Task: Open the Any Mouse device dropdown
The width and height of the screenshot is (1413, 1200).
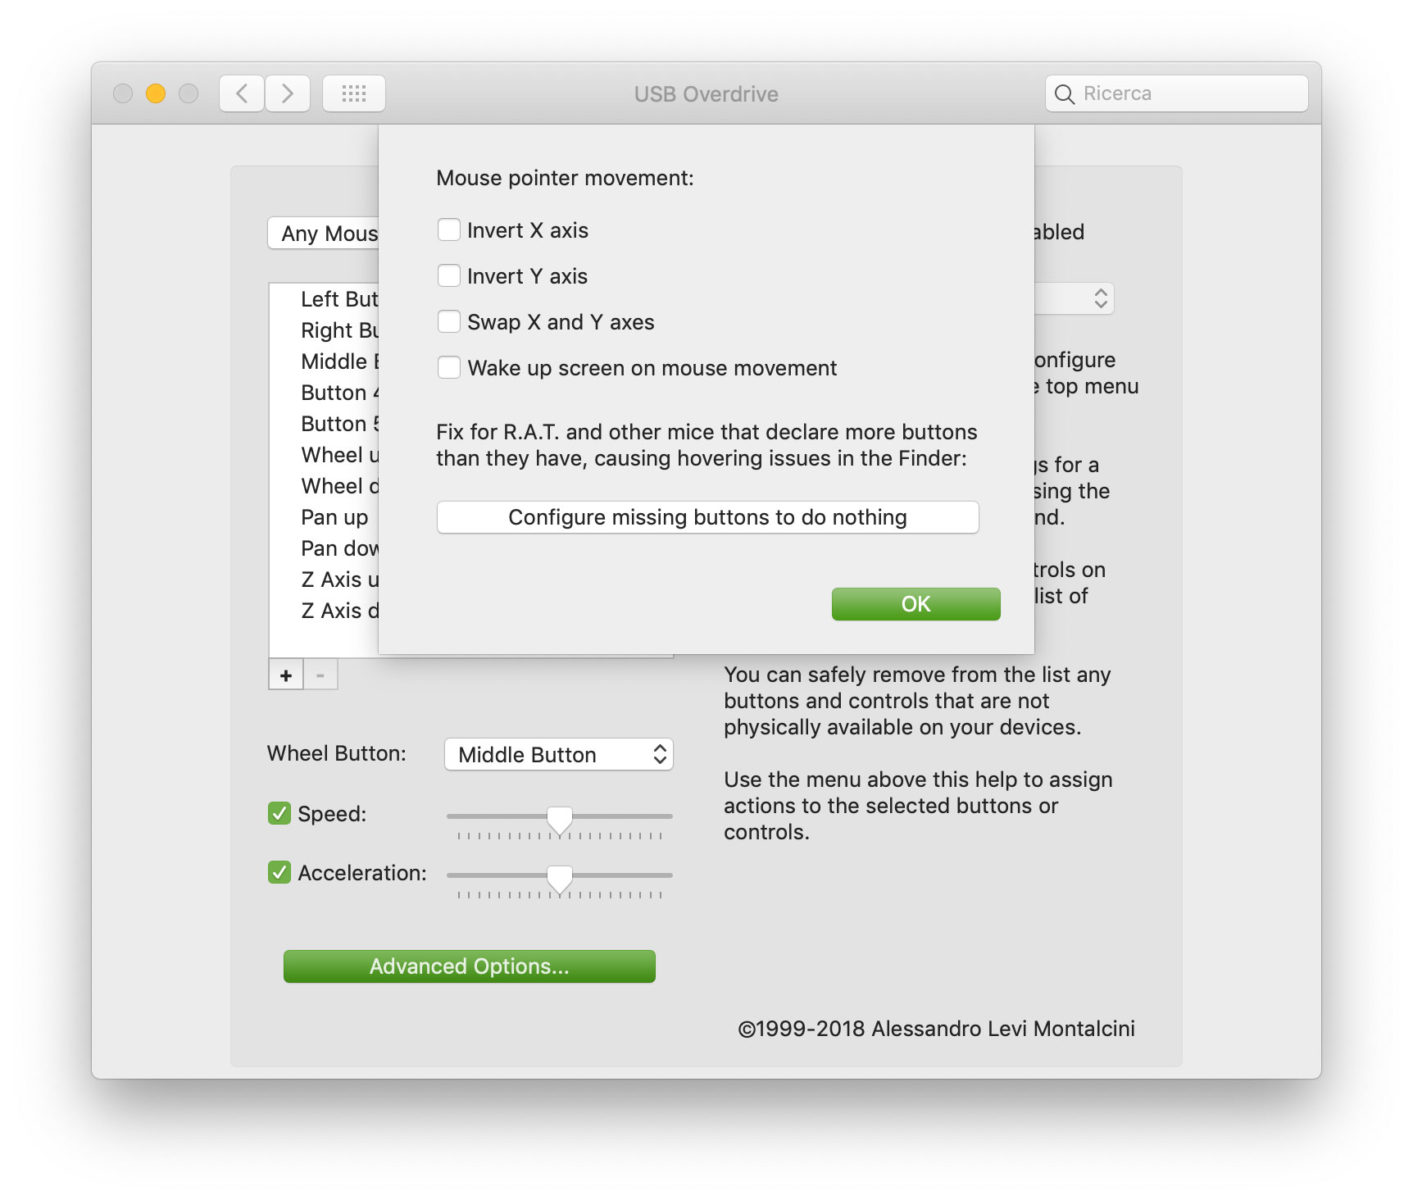Action: pos(323,233)
